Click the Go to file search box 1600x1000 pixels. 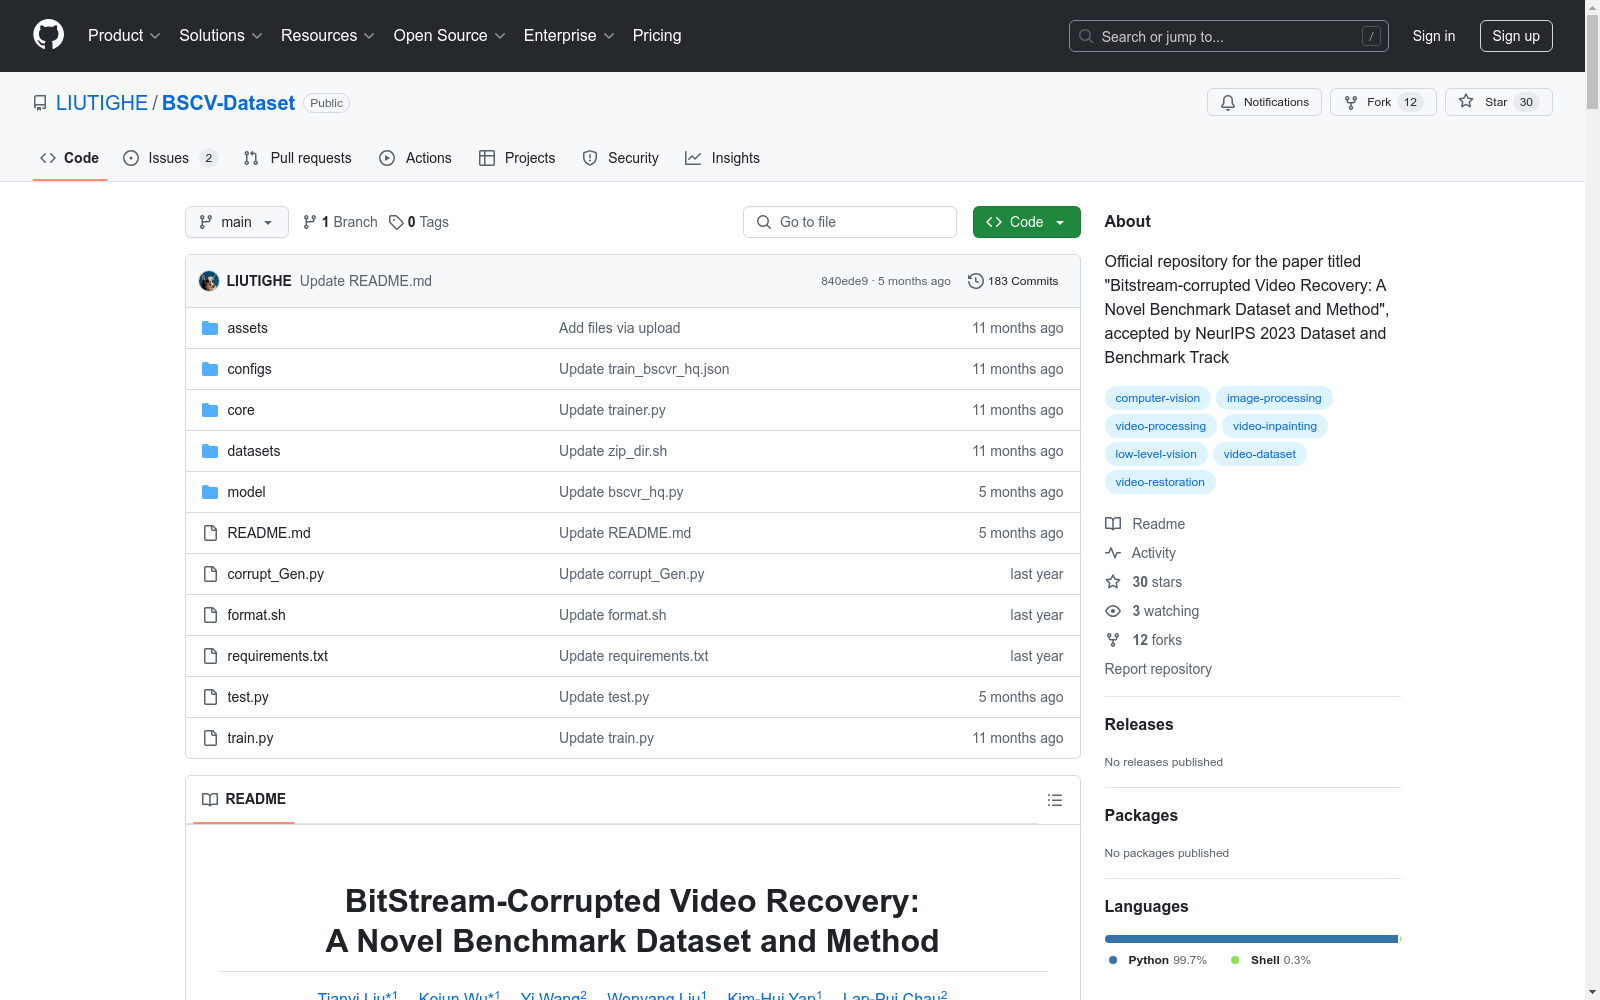(x=850, y=222)
